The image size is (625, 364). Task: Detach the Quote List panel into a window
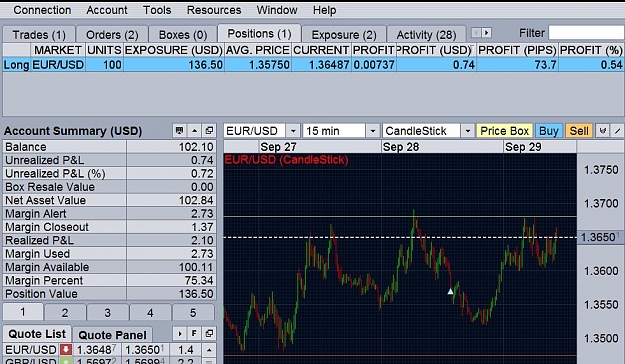pyautogui.click(x=209, y=333)
